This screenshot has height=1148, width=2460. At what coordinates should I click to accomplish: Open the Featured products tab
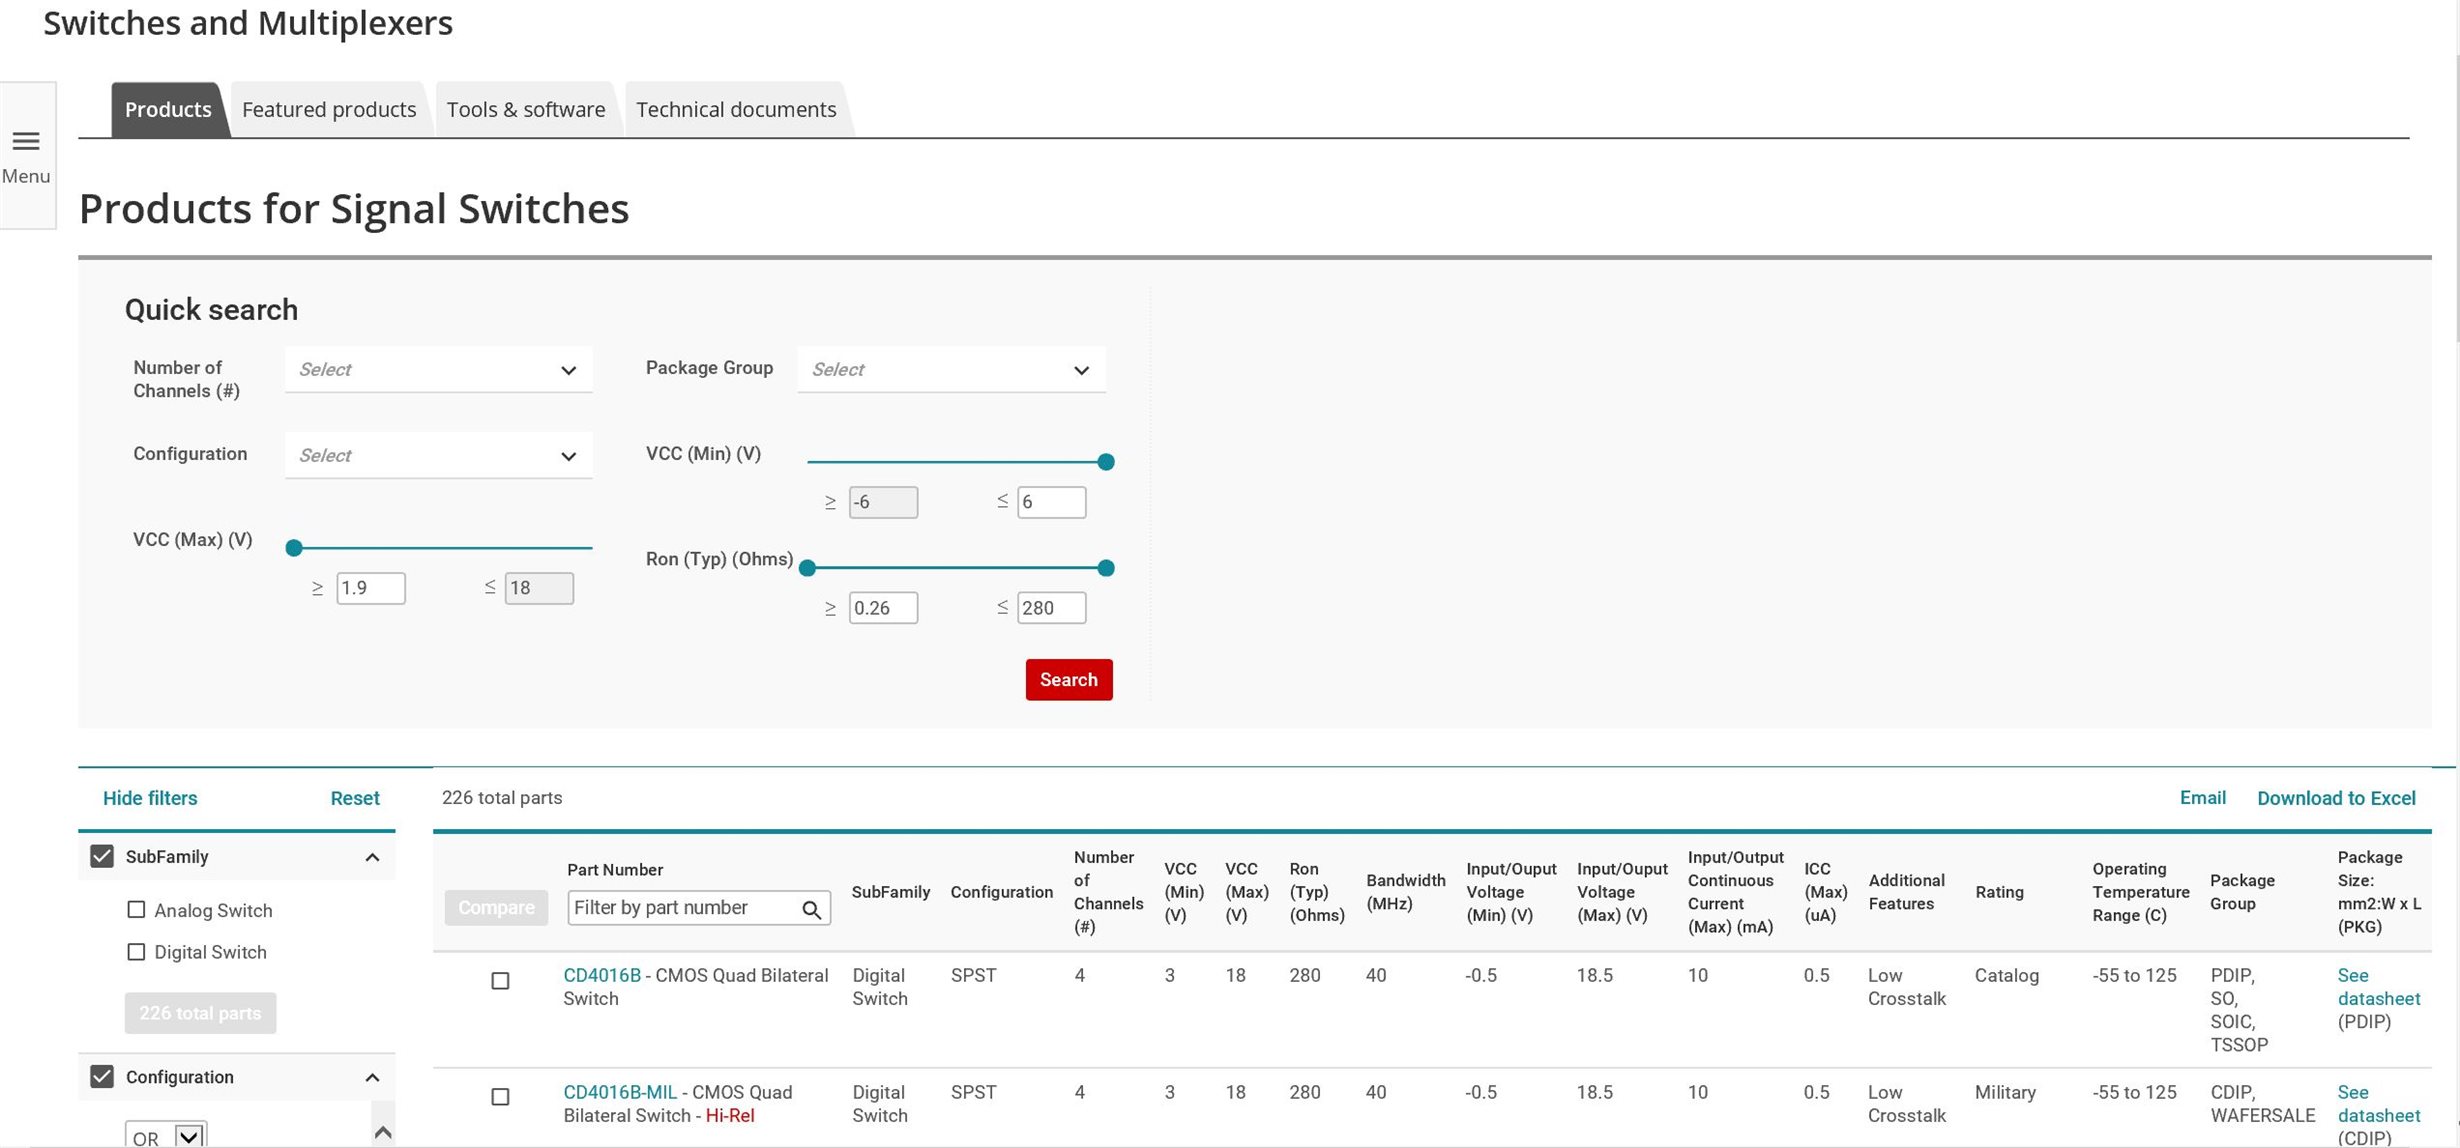point(329,109)
